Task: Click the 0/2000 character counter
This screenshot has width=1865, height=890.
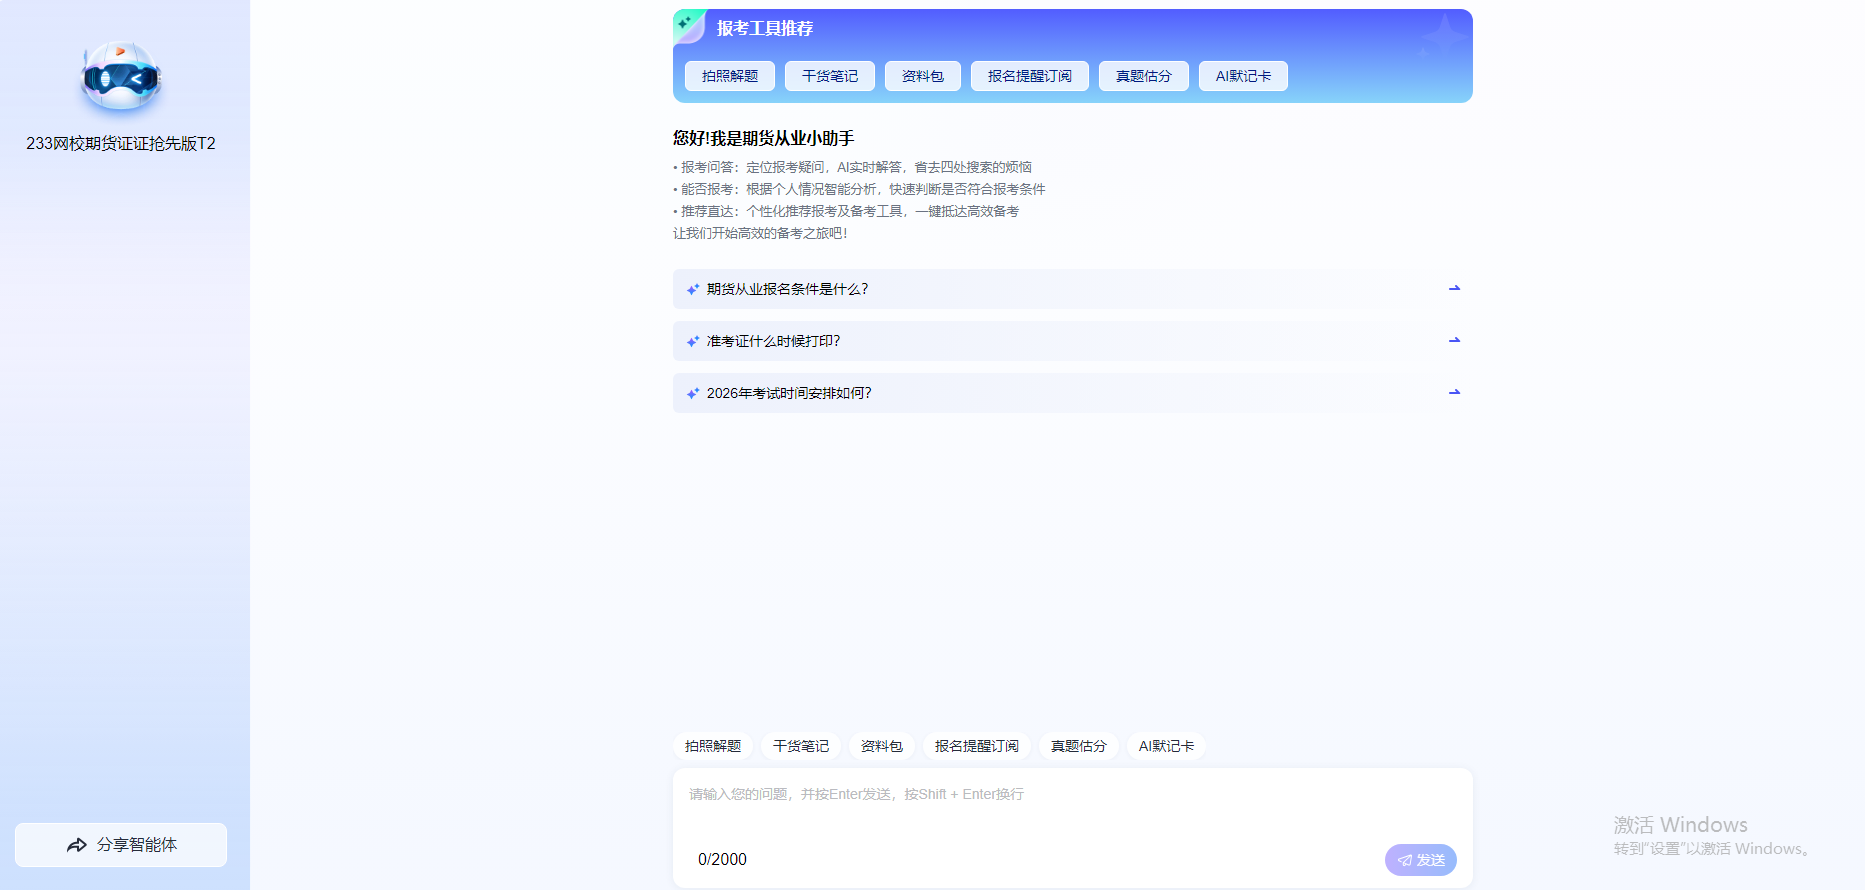Action: click(722, 859)
